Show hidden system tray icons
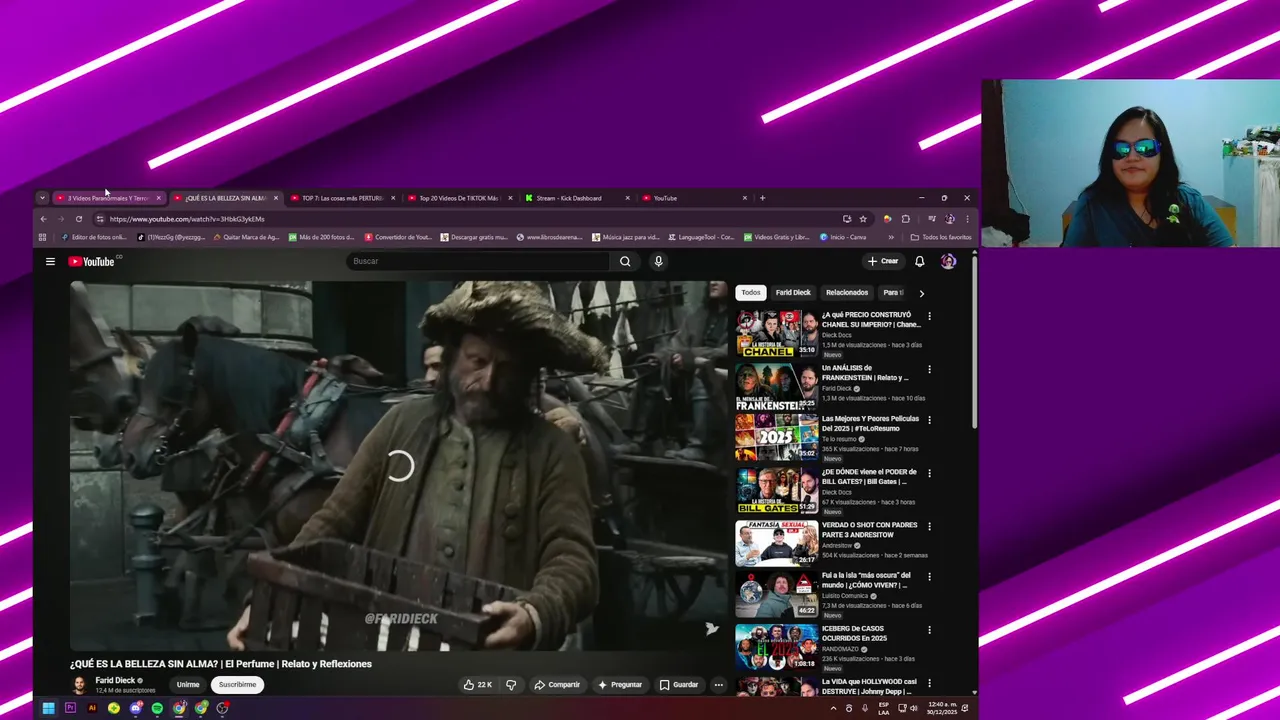The width and height of the screenshot is (1280, 720). click(x=833, y=708)
